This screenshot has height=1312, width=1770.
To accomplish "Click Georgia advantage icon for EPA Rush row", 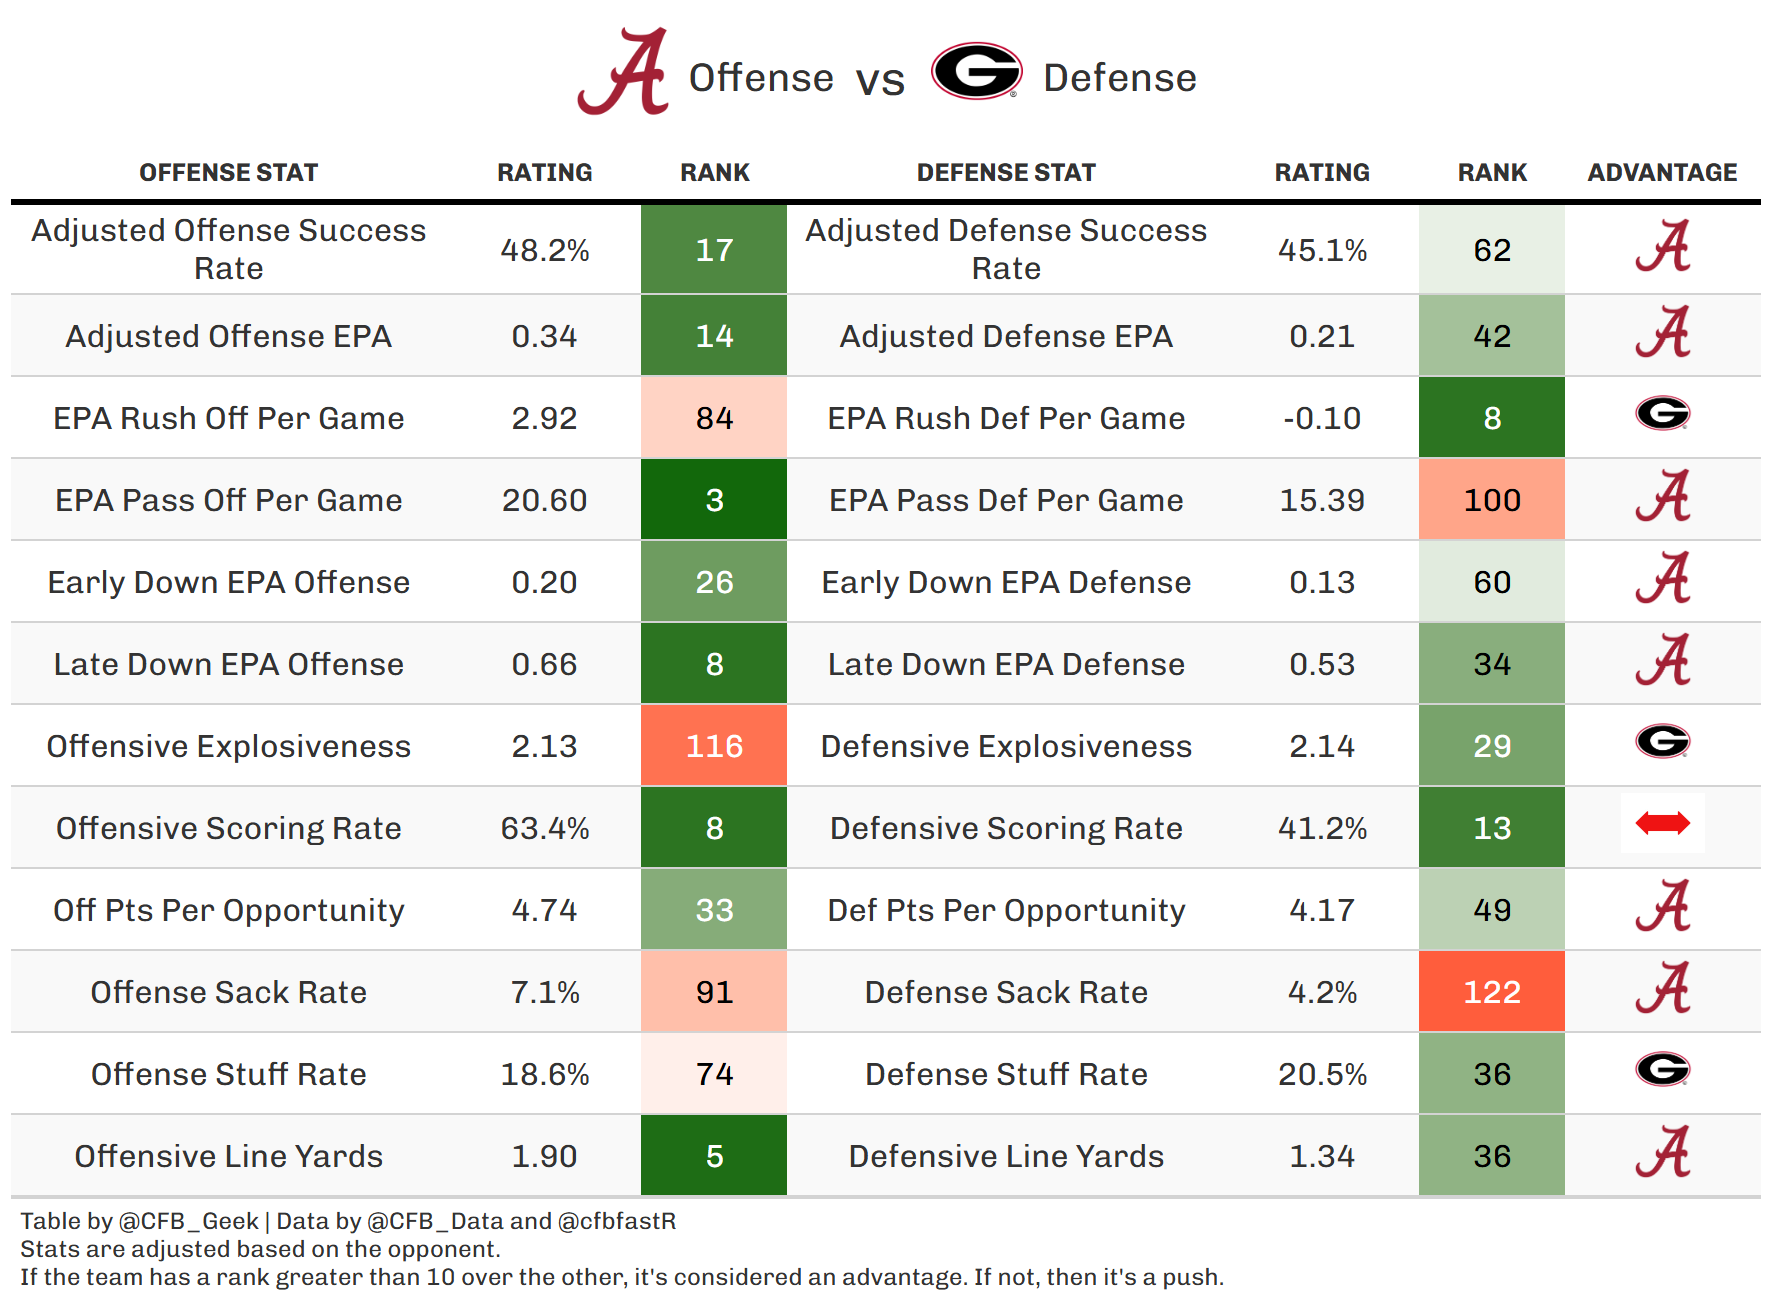I will tap(1662, 413).
